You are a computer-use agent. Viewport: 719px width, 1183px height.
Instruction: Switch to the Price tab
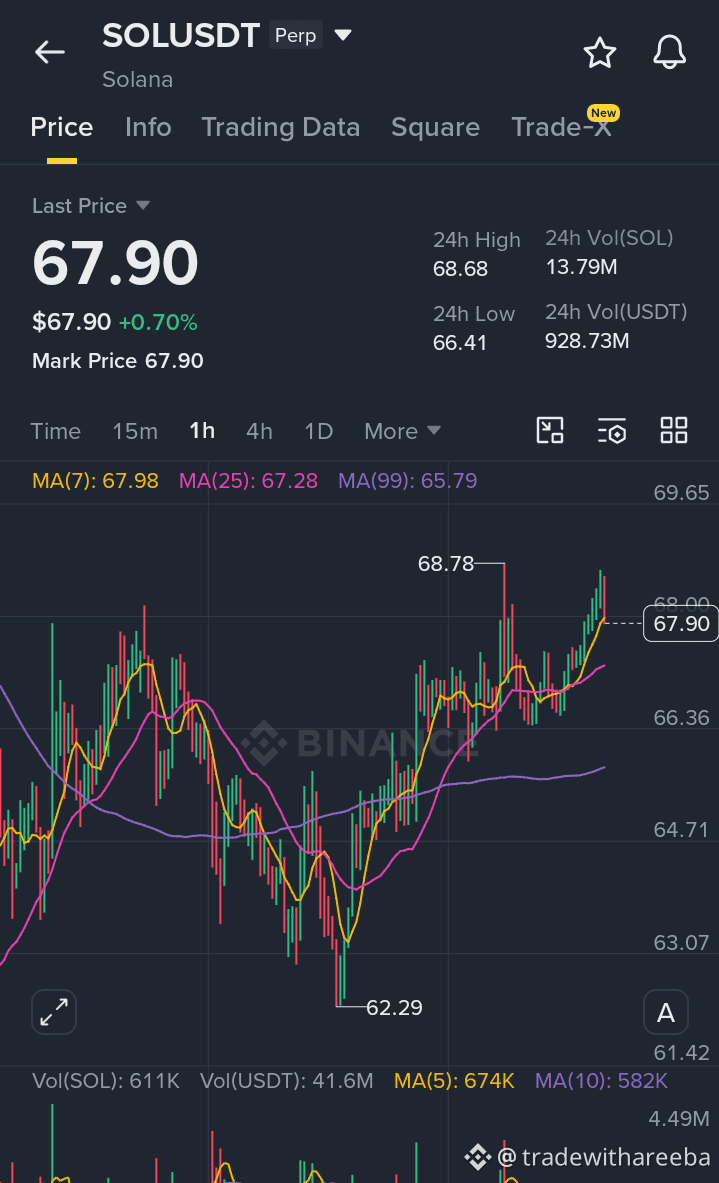pyautogui.click(x=62, y=127)
